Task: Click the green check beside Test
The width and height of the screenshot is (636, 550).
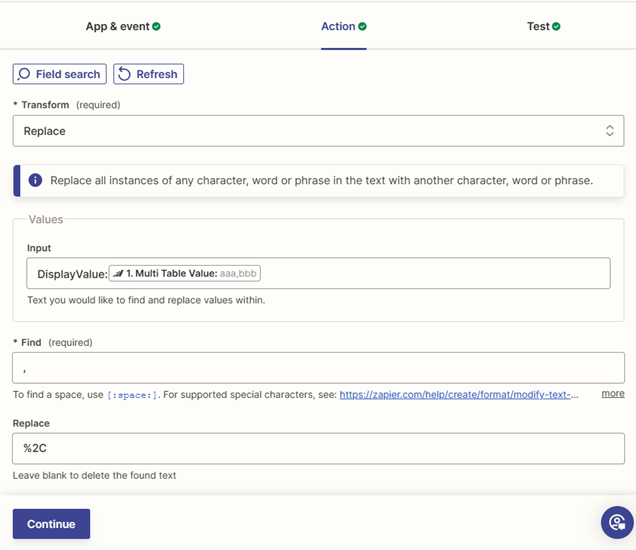Action: coord(556,26)
